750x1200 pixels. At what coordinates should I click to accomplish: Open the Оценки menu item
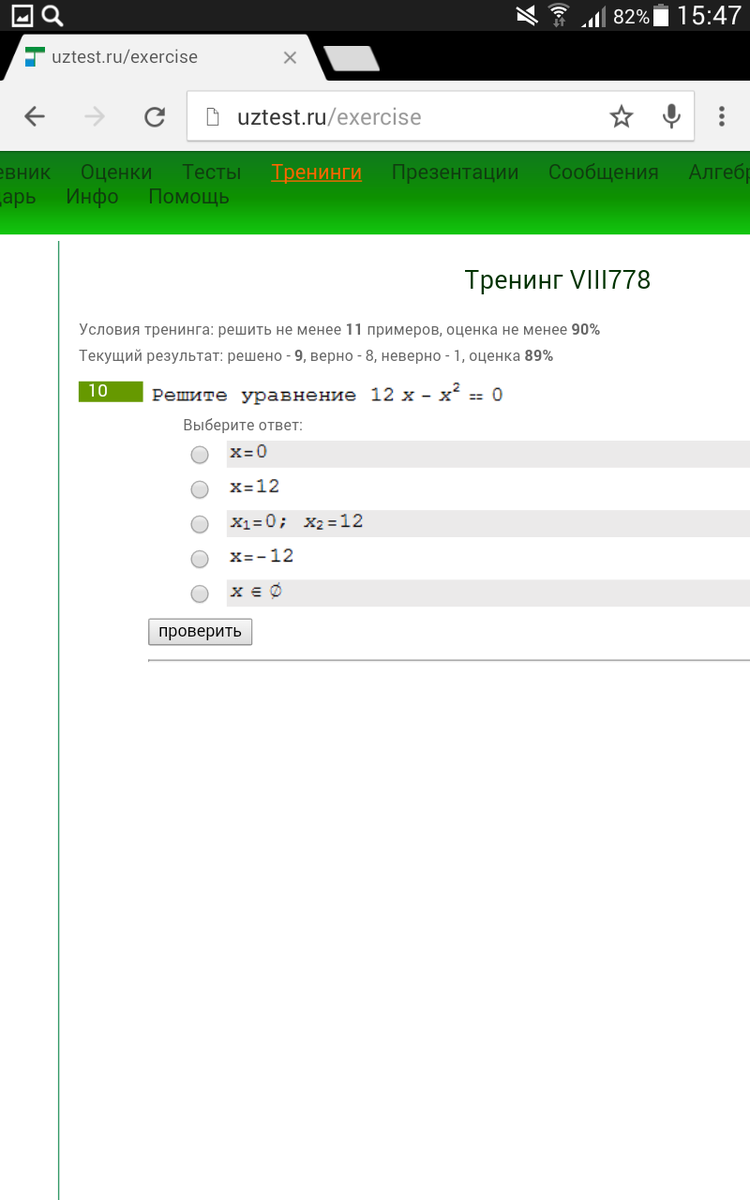pos(116,172)
